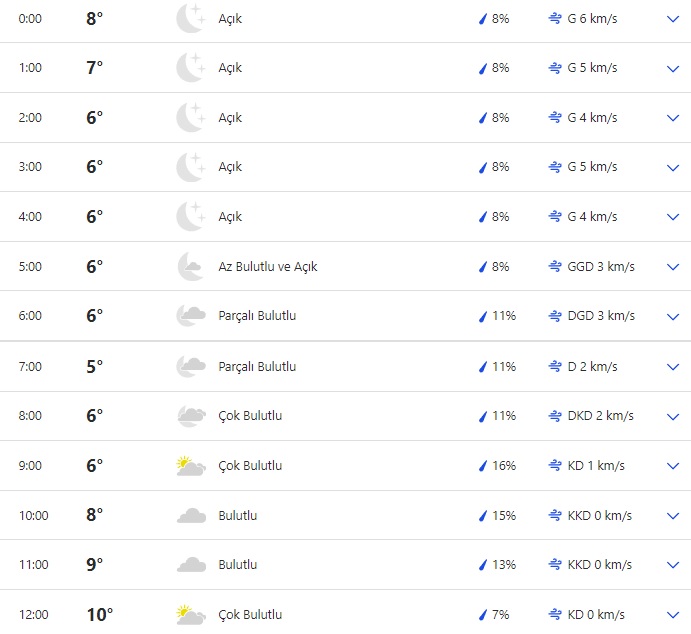The image size is (691, 634).
Task: Expand the 0:00 hourly forecast details
Action: pyautogui.click(x=672, y=19)
